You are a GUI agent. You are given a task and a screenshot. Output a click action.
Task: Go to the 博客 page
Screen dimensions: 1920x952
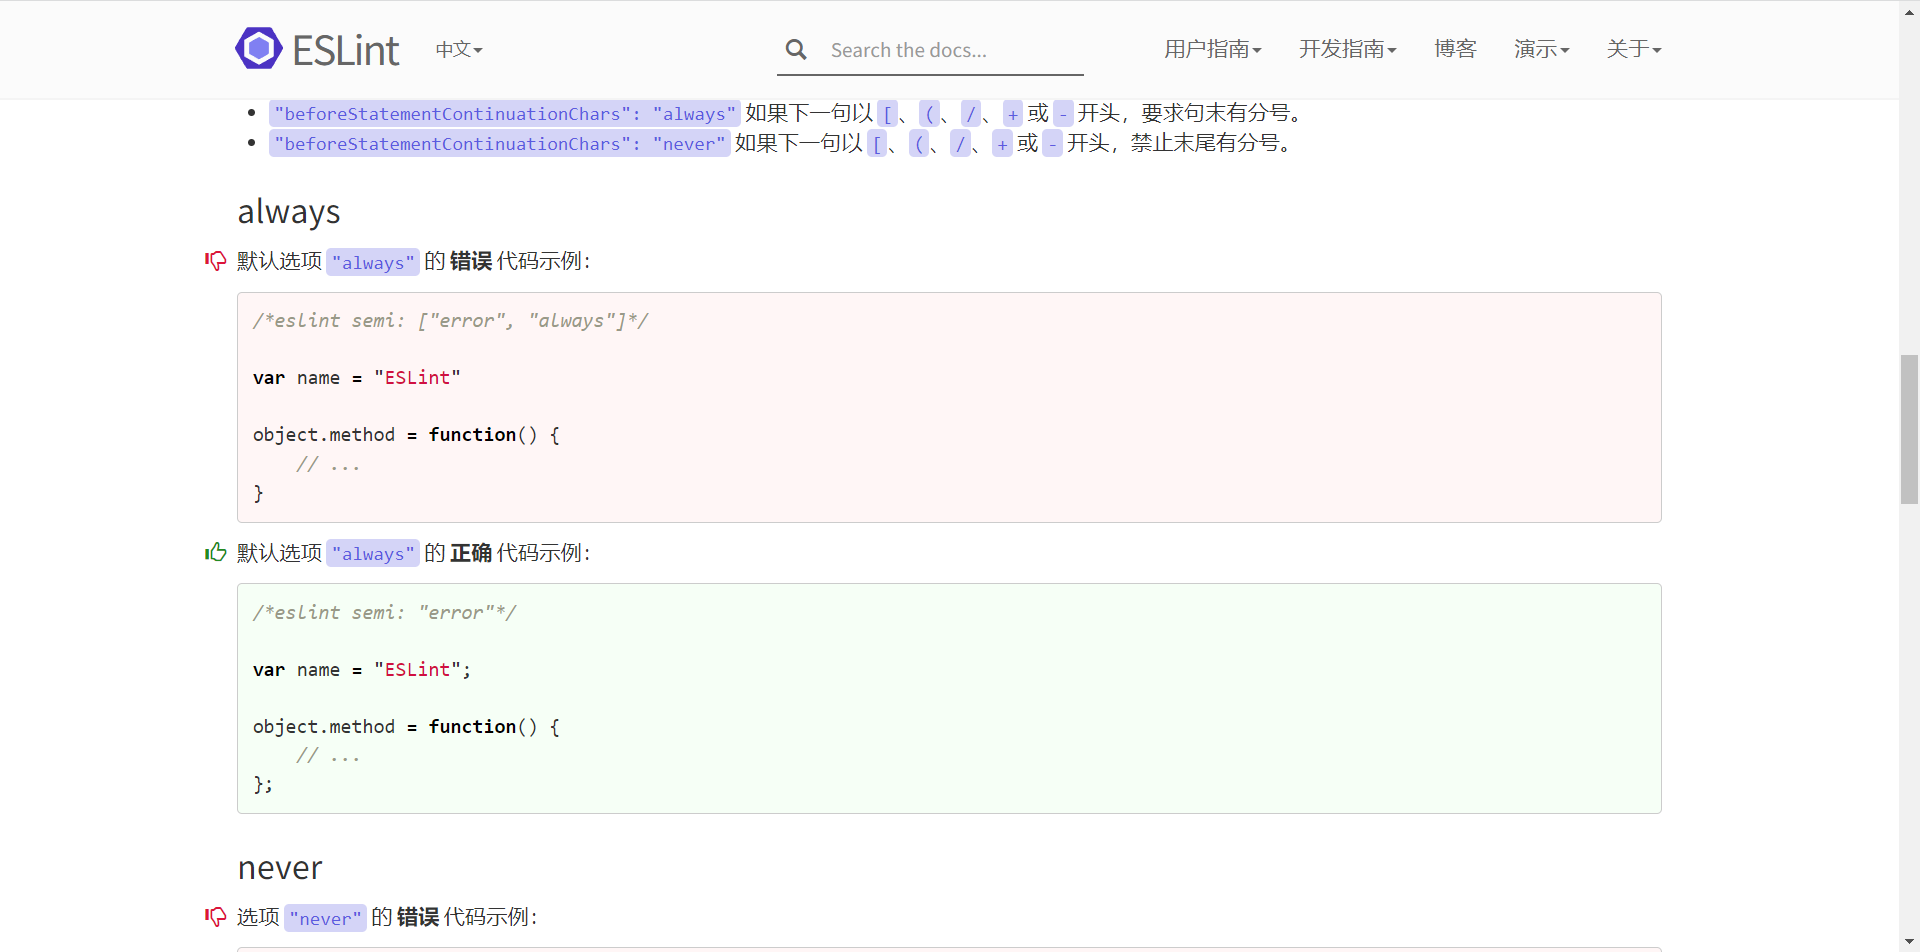(1455, 49)
